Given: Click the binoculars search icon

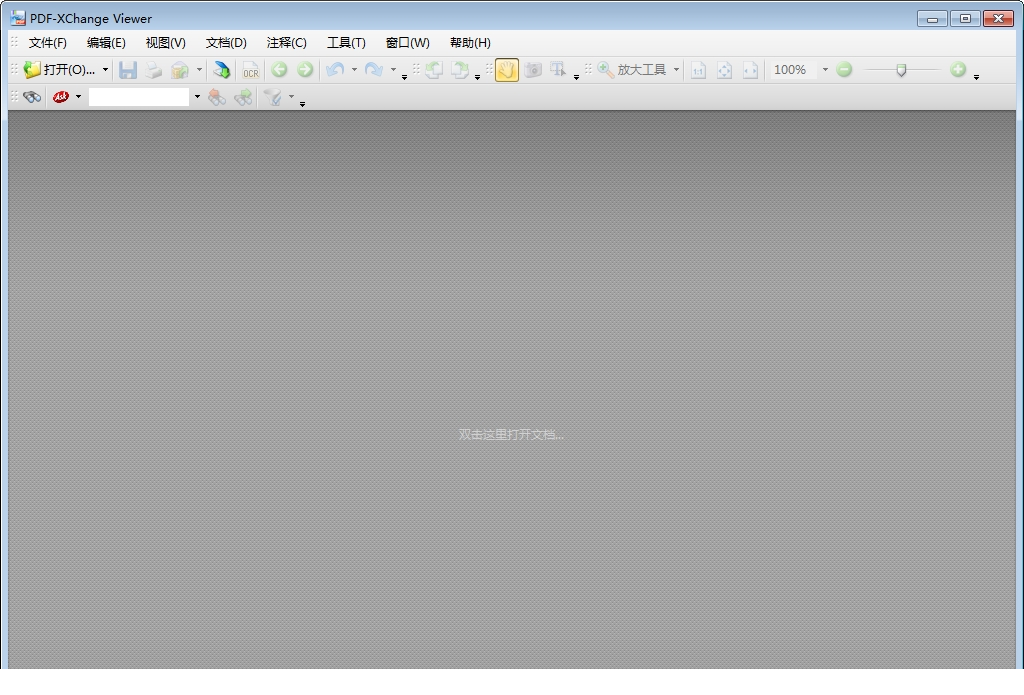Looking at the screenshot, I should pos(32,97).
